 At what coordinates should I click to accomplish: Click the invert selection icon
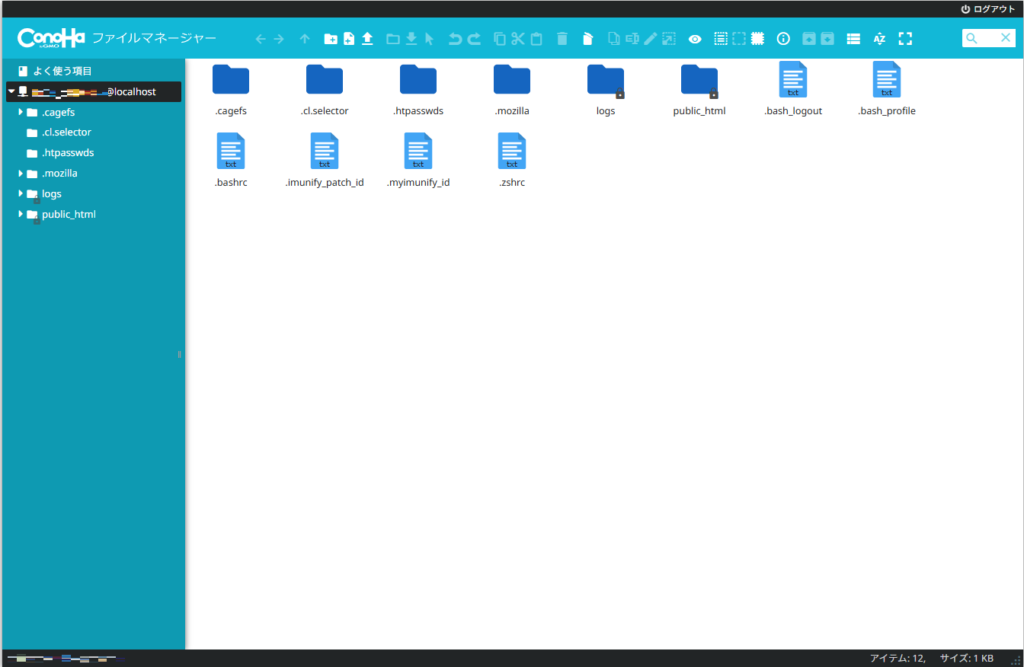tap(758, 39)
